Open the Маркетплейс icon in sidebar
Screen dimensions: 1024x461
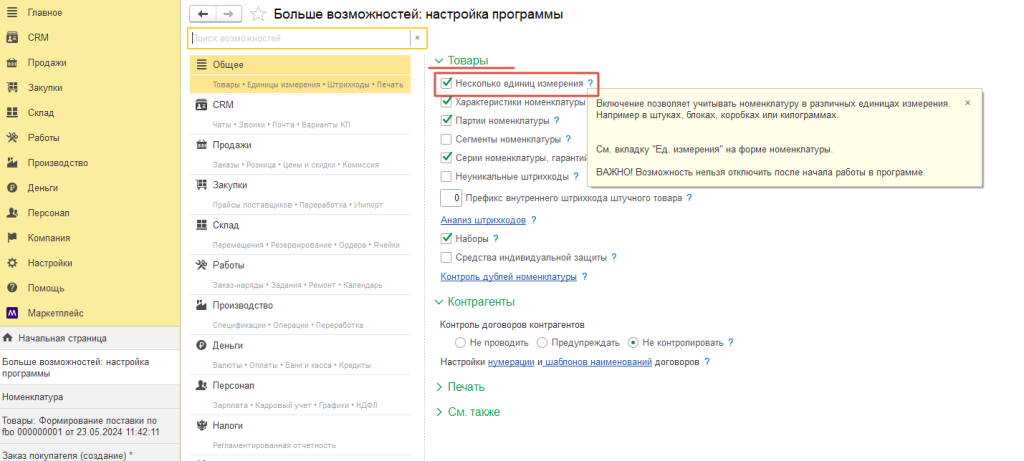coord(11,313)
